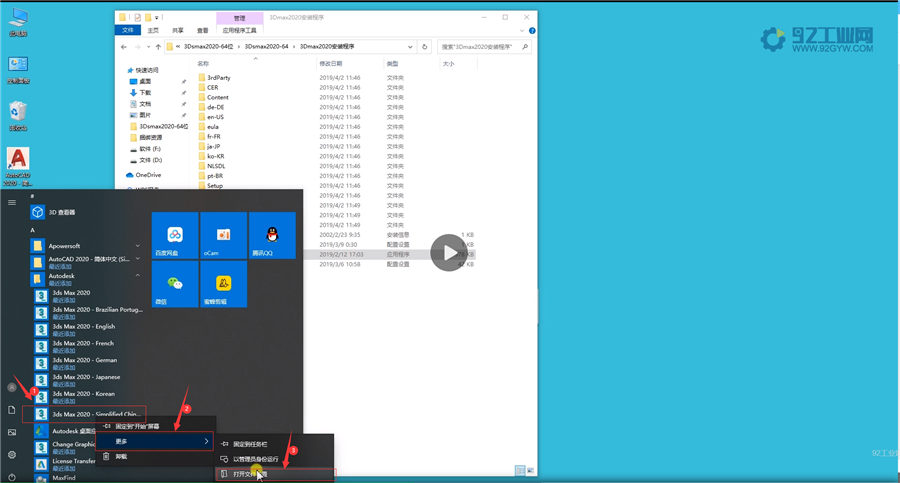The image size is (900, 483).
Task: Expand AutoCAD 2020 - 简体中文 folder group
Action: coord(138,259)
